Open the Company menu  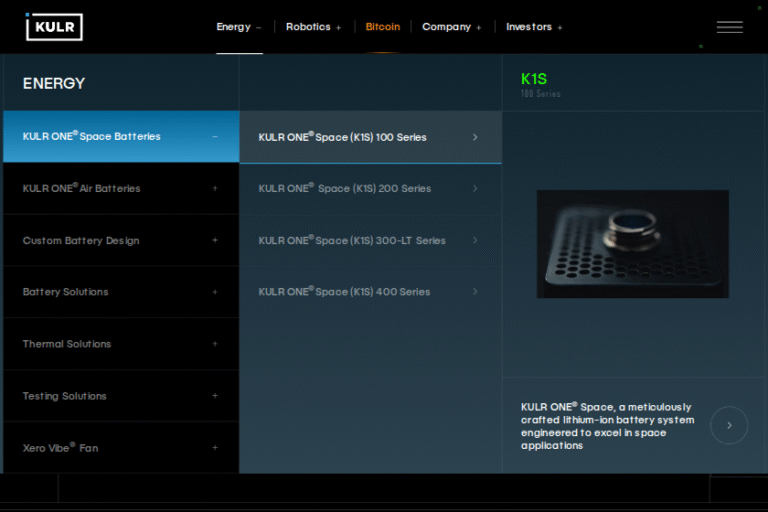[x=451, y=27]
